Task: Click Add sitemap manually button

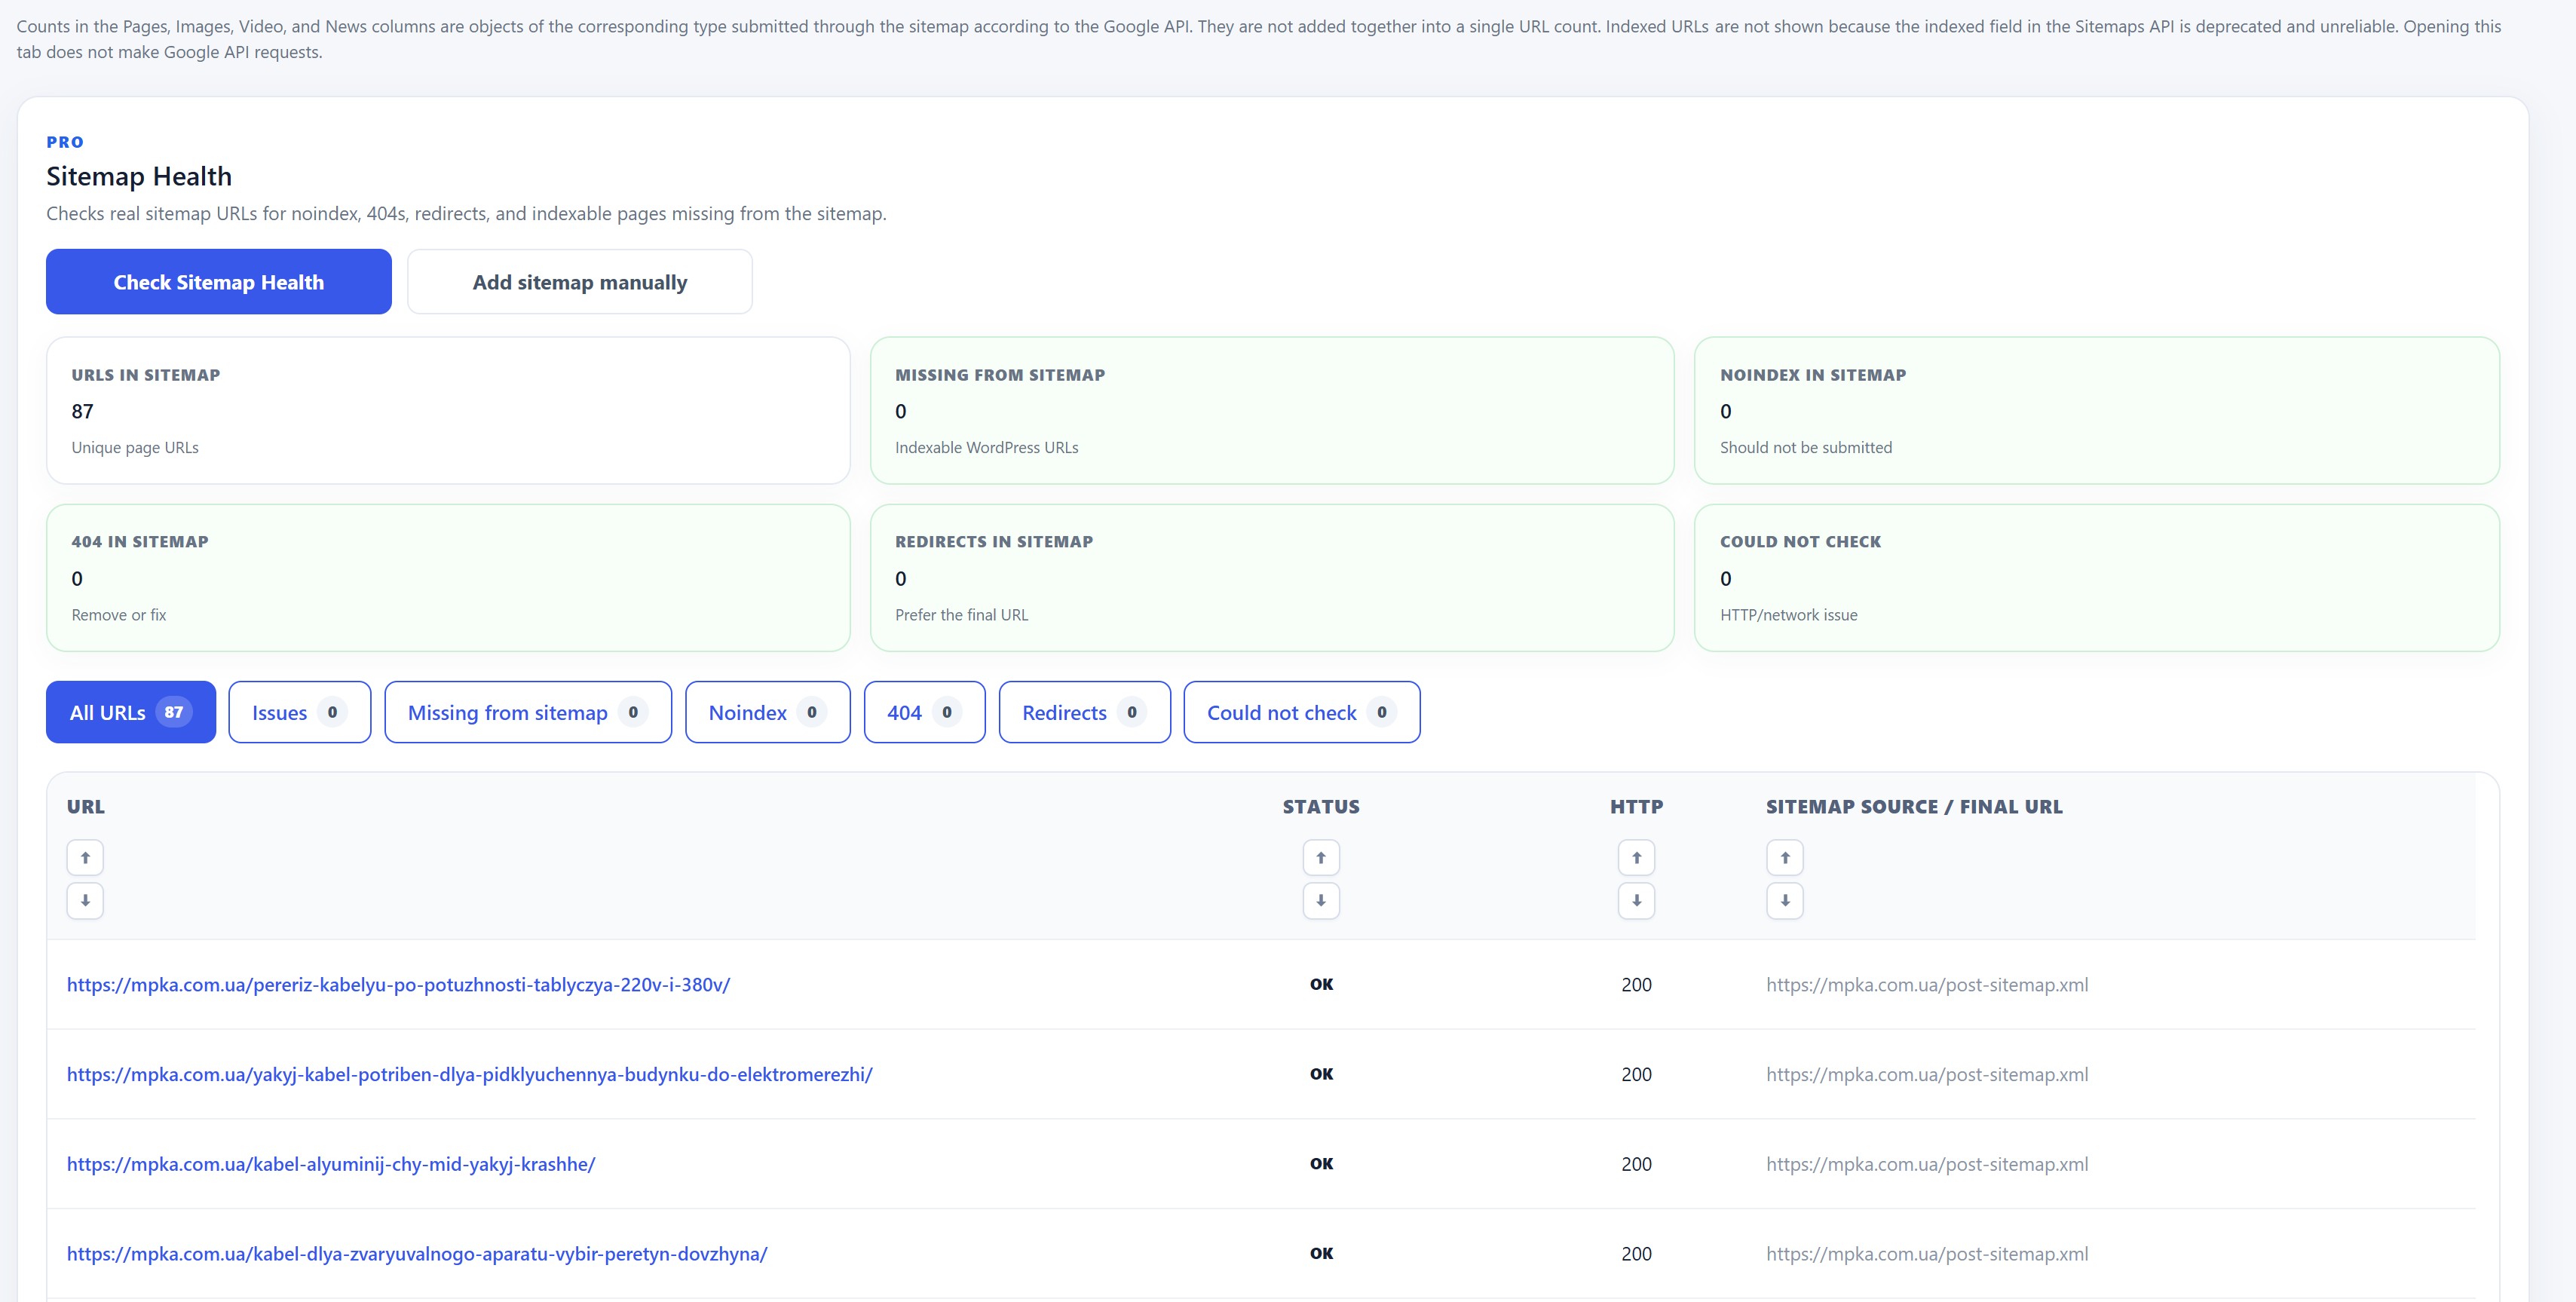Action: (580, 282)
